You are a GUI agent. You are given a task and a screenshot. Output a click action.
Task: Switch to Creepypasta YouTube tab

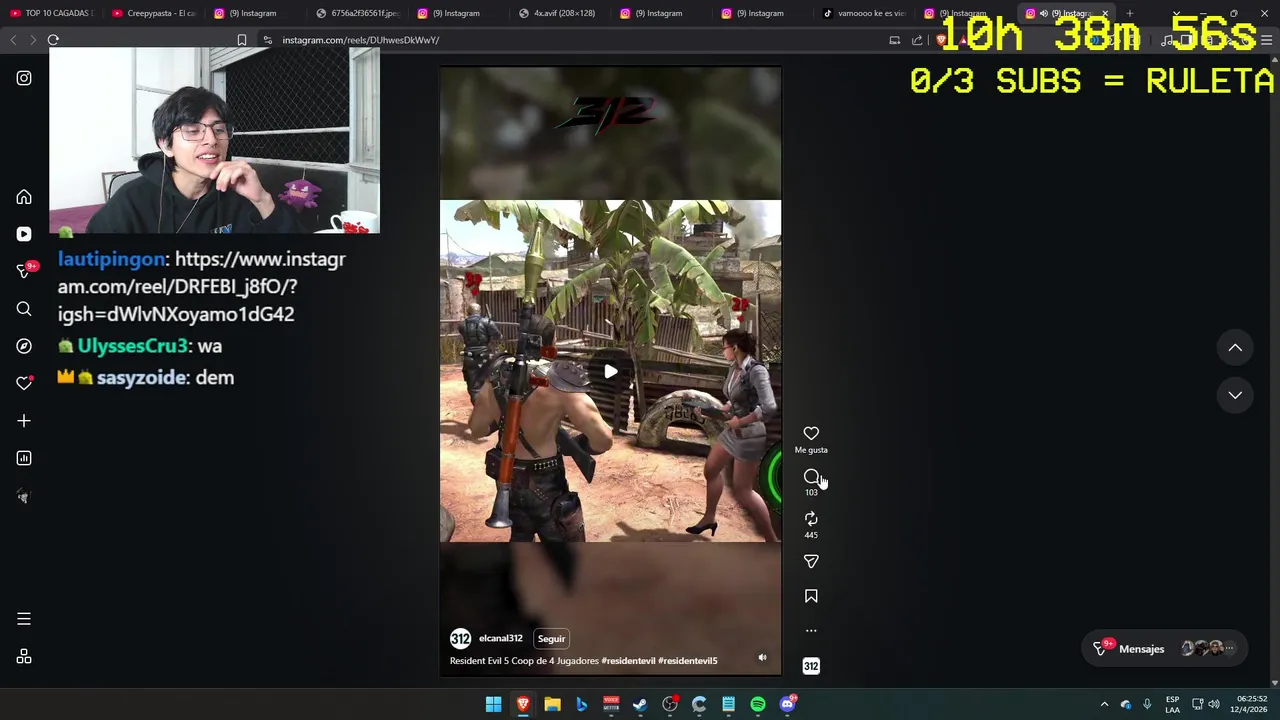154,13
